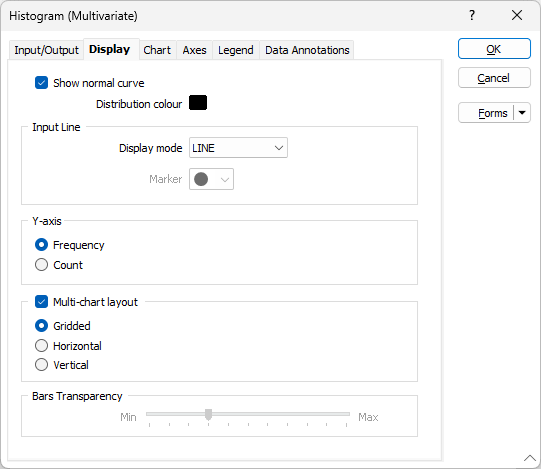Image resolution: width=541 pixels, height=469 pixels.
Task: Open the Legend tab
Action: (236, 50)
